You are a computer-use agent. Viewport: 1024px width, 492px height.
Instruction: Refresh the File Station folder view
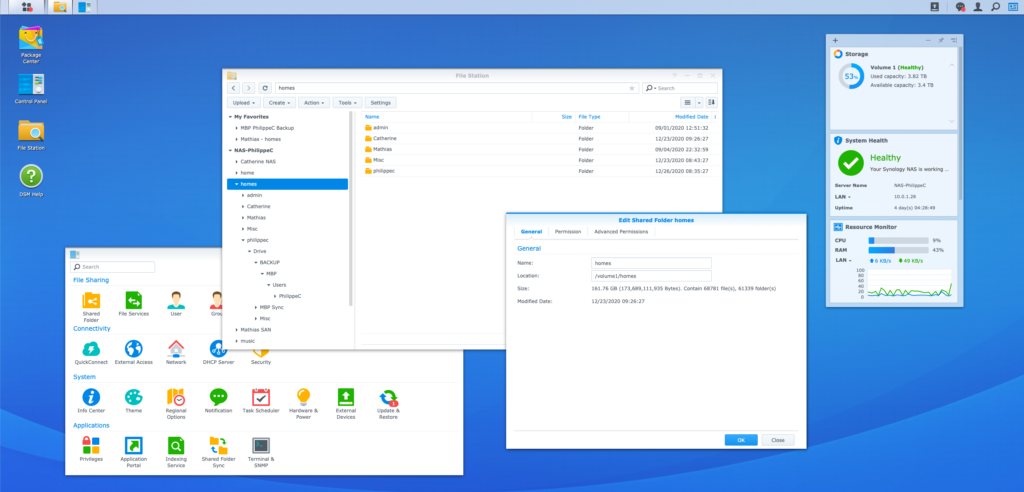pos(264,88)
